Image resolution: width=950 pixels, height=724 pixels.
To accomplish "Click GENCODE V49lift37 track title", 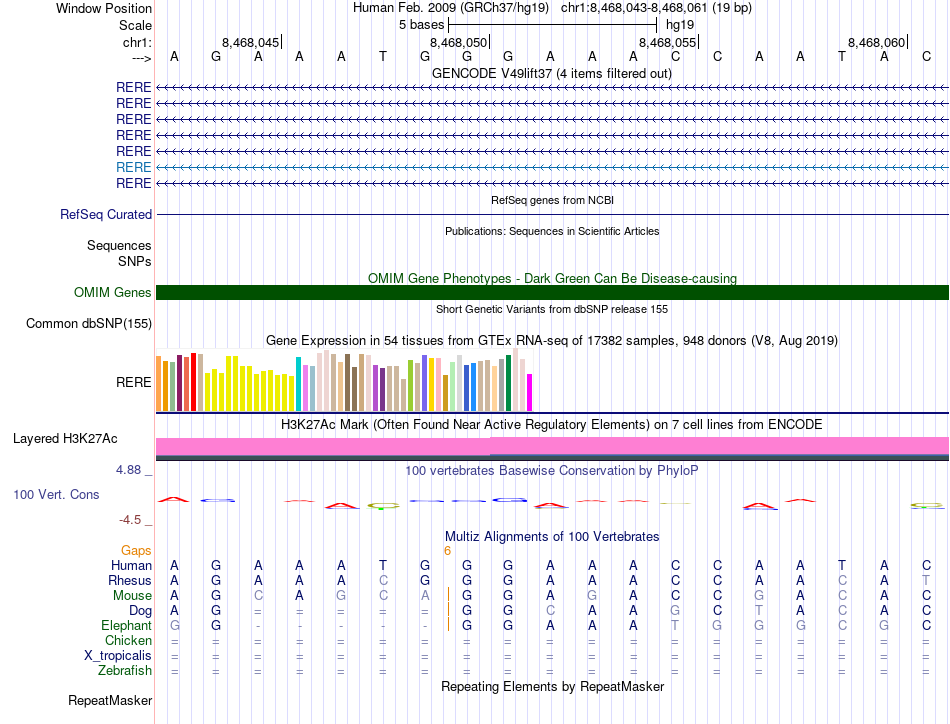I will (x=552, y=74).
